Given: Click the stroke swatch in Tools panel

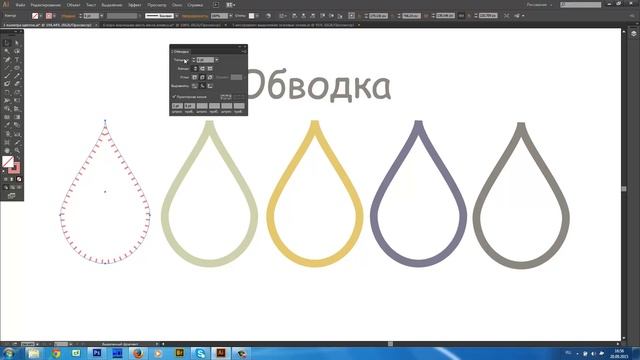Looking at the screenshot, I should (14, 168).
